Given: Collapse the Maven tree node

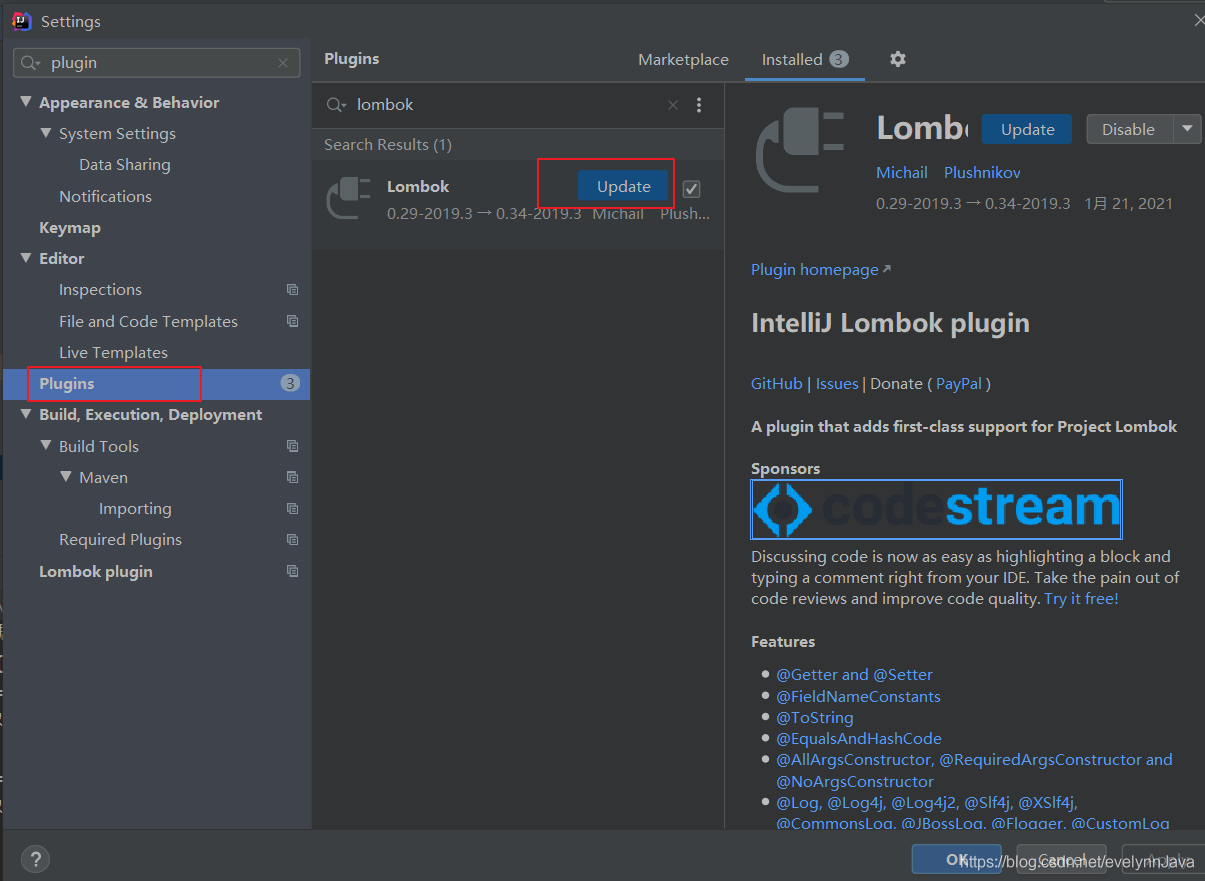Looking at the screenshot, I should (65, 477).
